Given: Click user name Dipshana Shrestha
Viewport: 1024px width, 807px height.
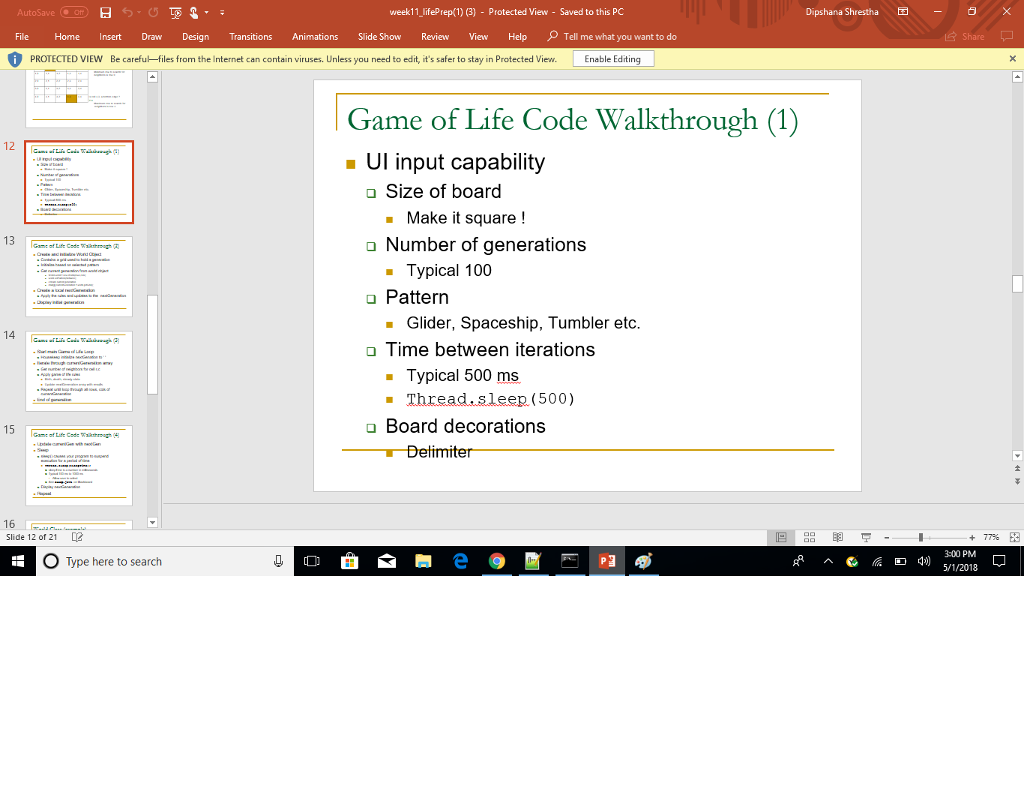Looking at the screenshot, I should tap(842, 12).
